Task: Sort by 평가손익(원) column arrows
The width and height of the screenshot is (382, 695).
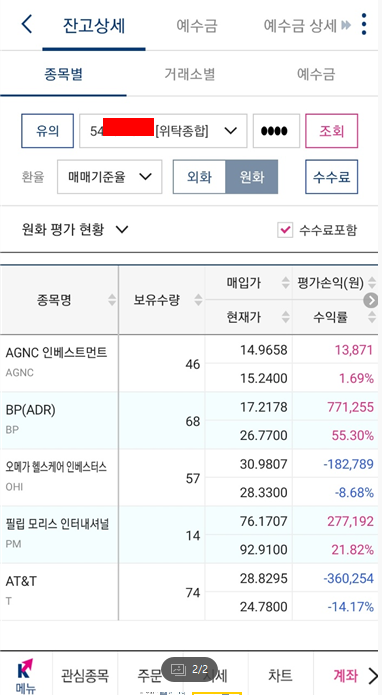Action: click(372, 282)
